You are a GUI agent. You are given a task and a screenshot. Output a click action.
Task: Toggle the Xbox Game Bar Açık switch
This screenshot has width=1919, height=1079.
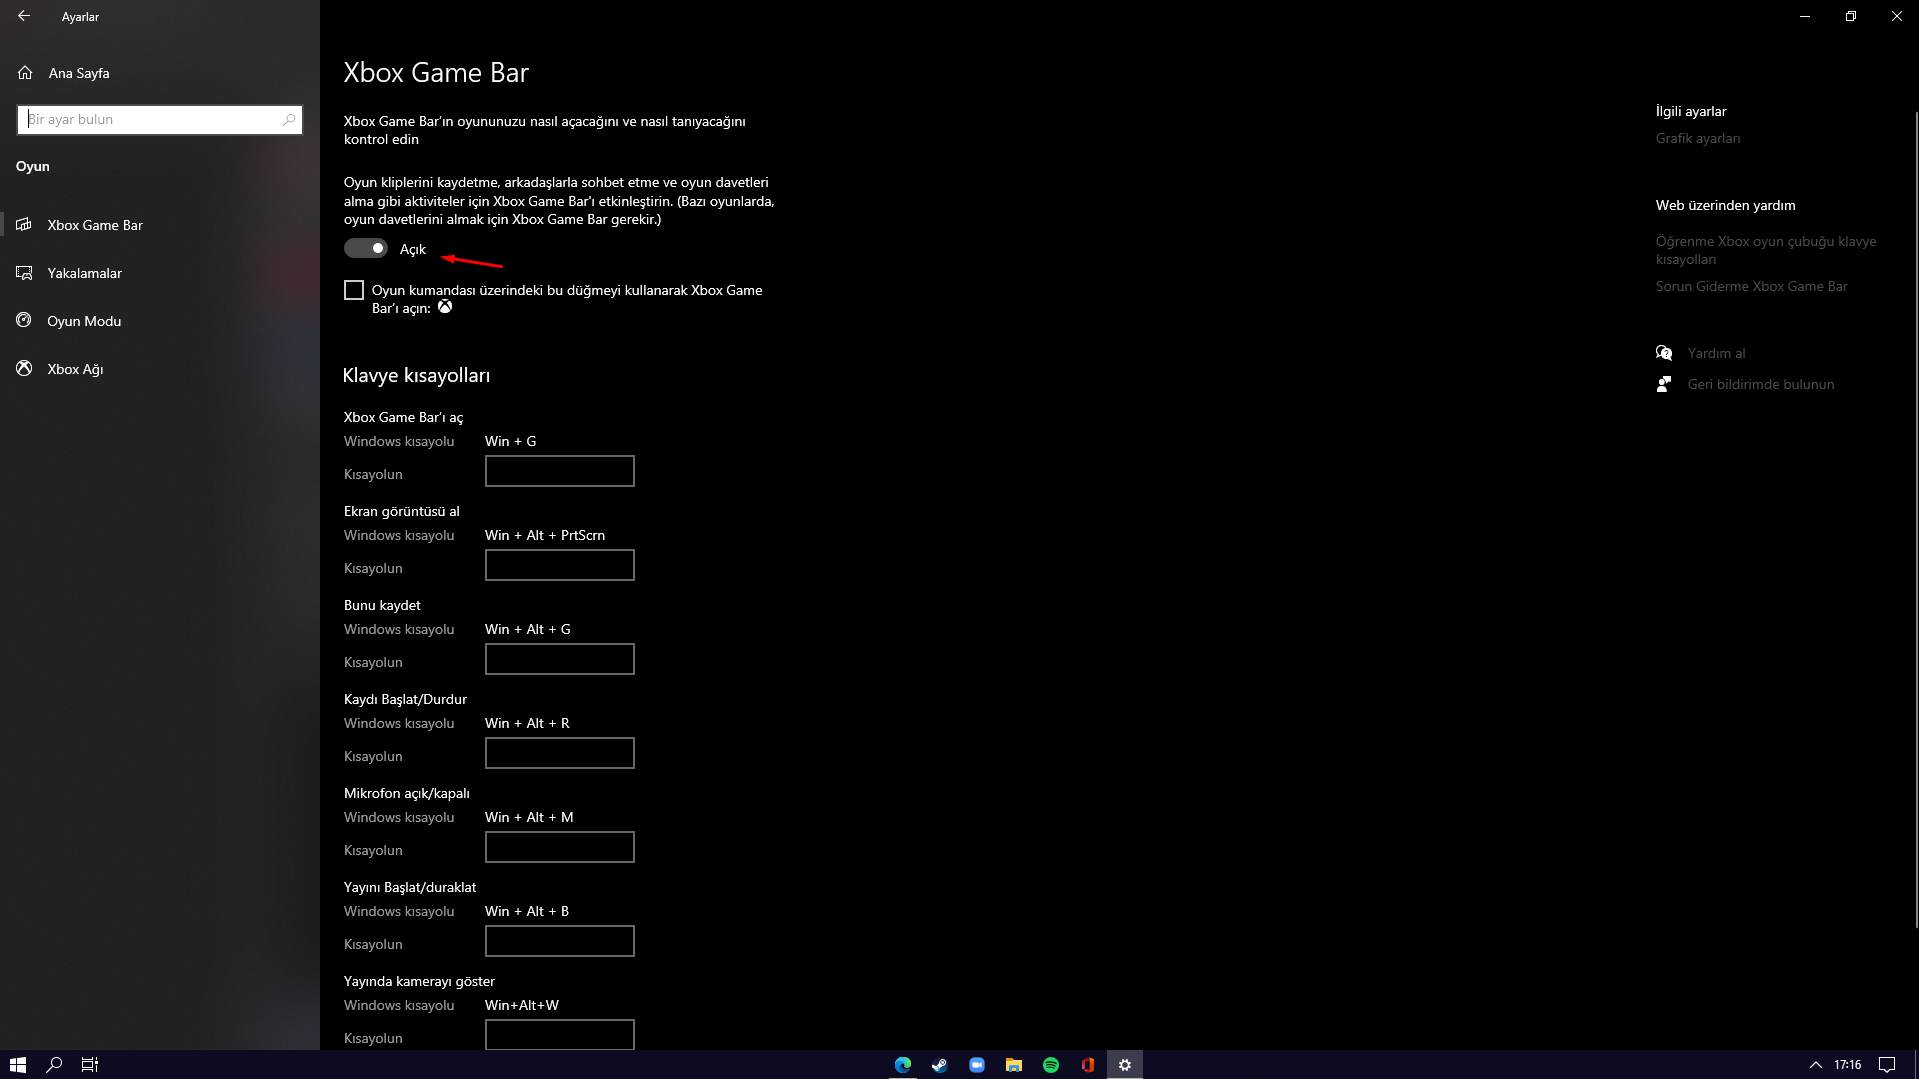tap(366, 248)
